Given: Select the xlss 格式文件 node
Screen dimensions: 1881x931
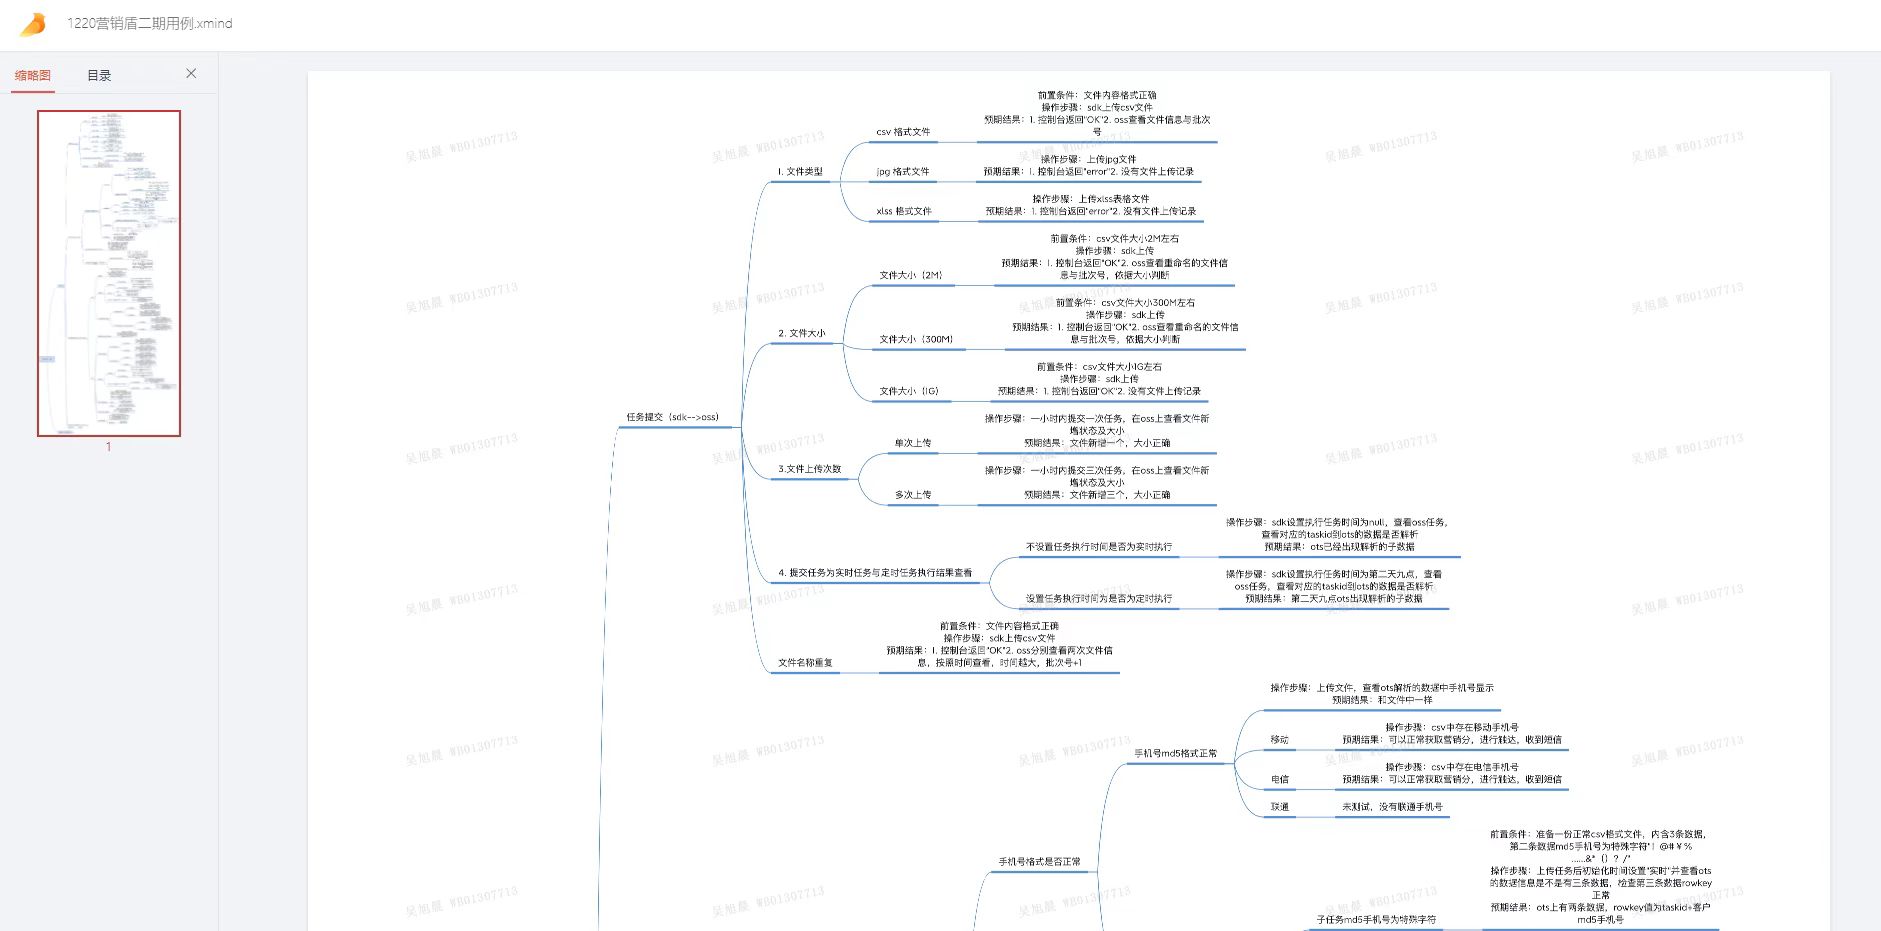Looking at the screenshot, I should [904, 211].
